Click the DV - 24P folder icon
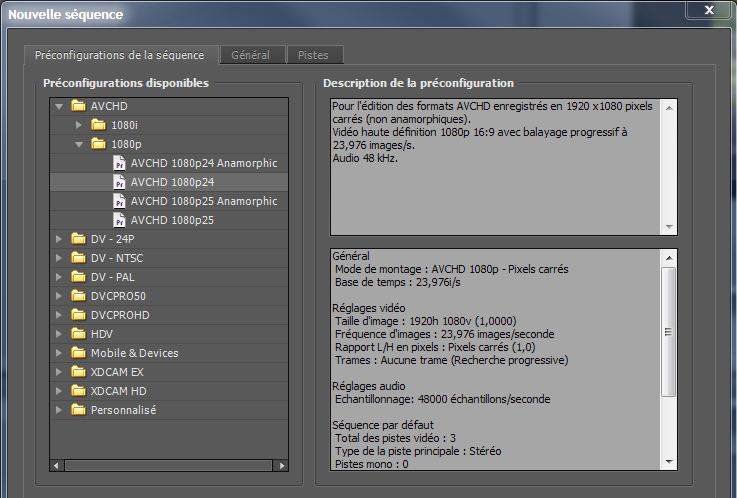 78,239
